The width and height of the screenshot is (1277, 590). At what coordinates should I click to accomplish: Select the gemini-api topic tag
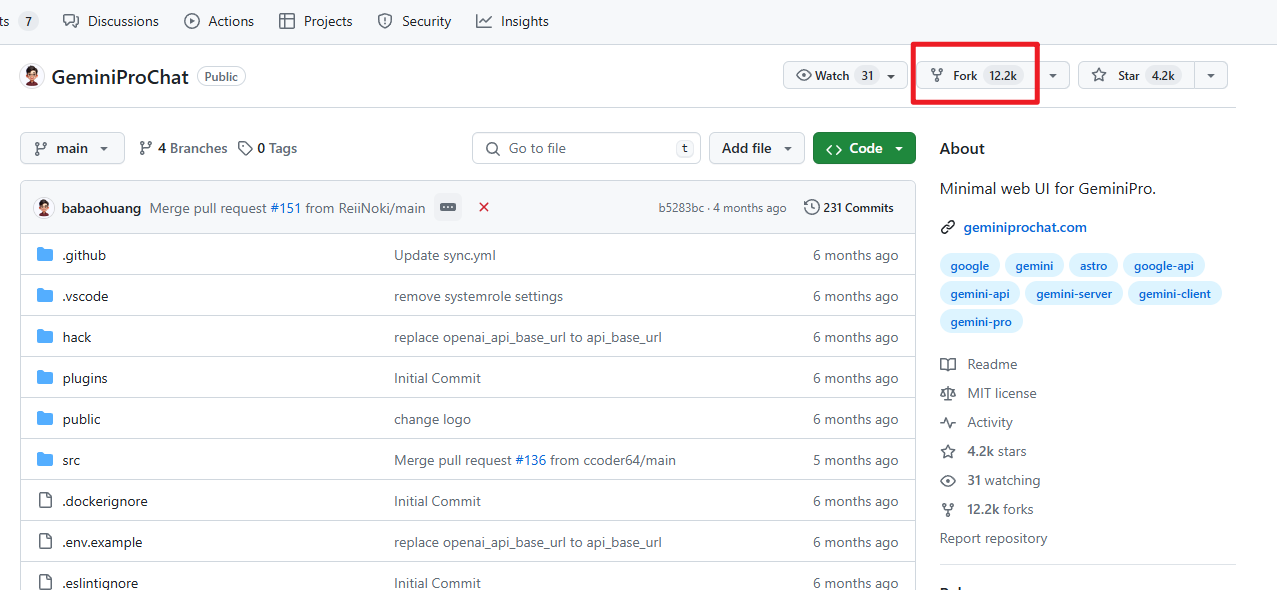tap(980, 294)
